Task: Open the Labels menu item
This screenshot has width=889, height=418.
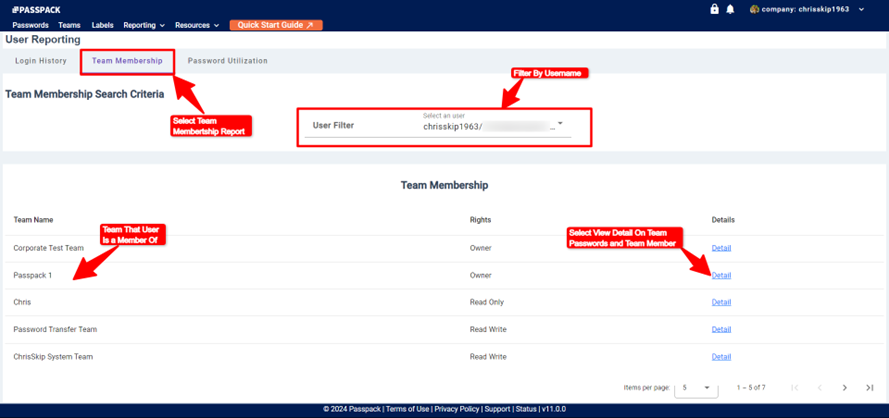Action: [102, 26]
